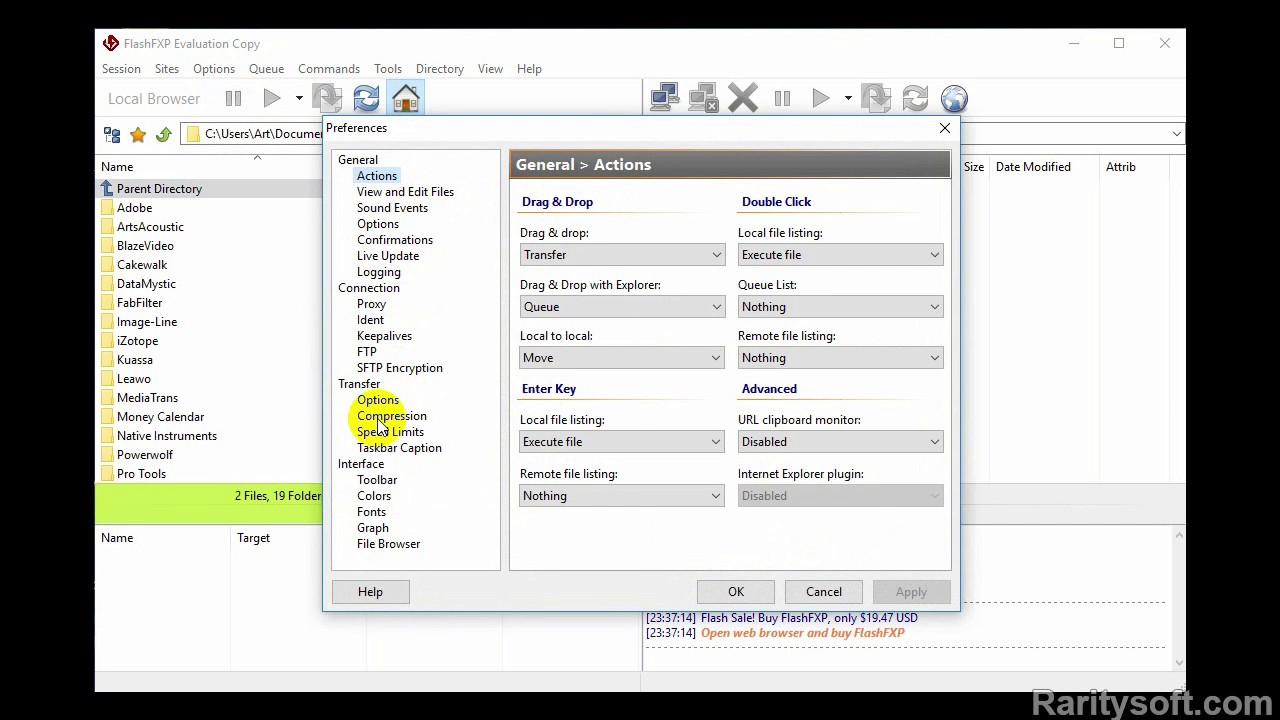Open the Local to local dropdown
This screenshot has width=1280, height=720.
(x=622, y=358)
